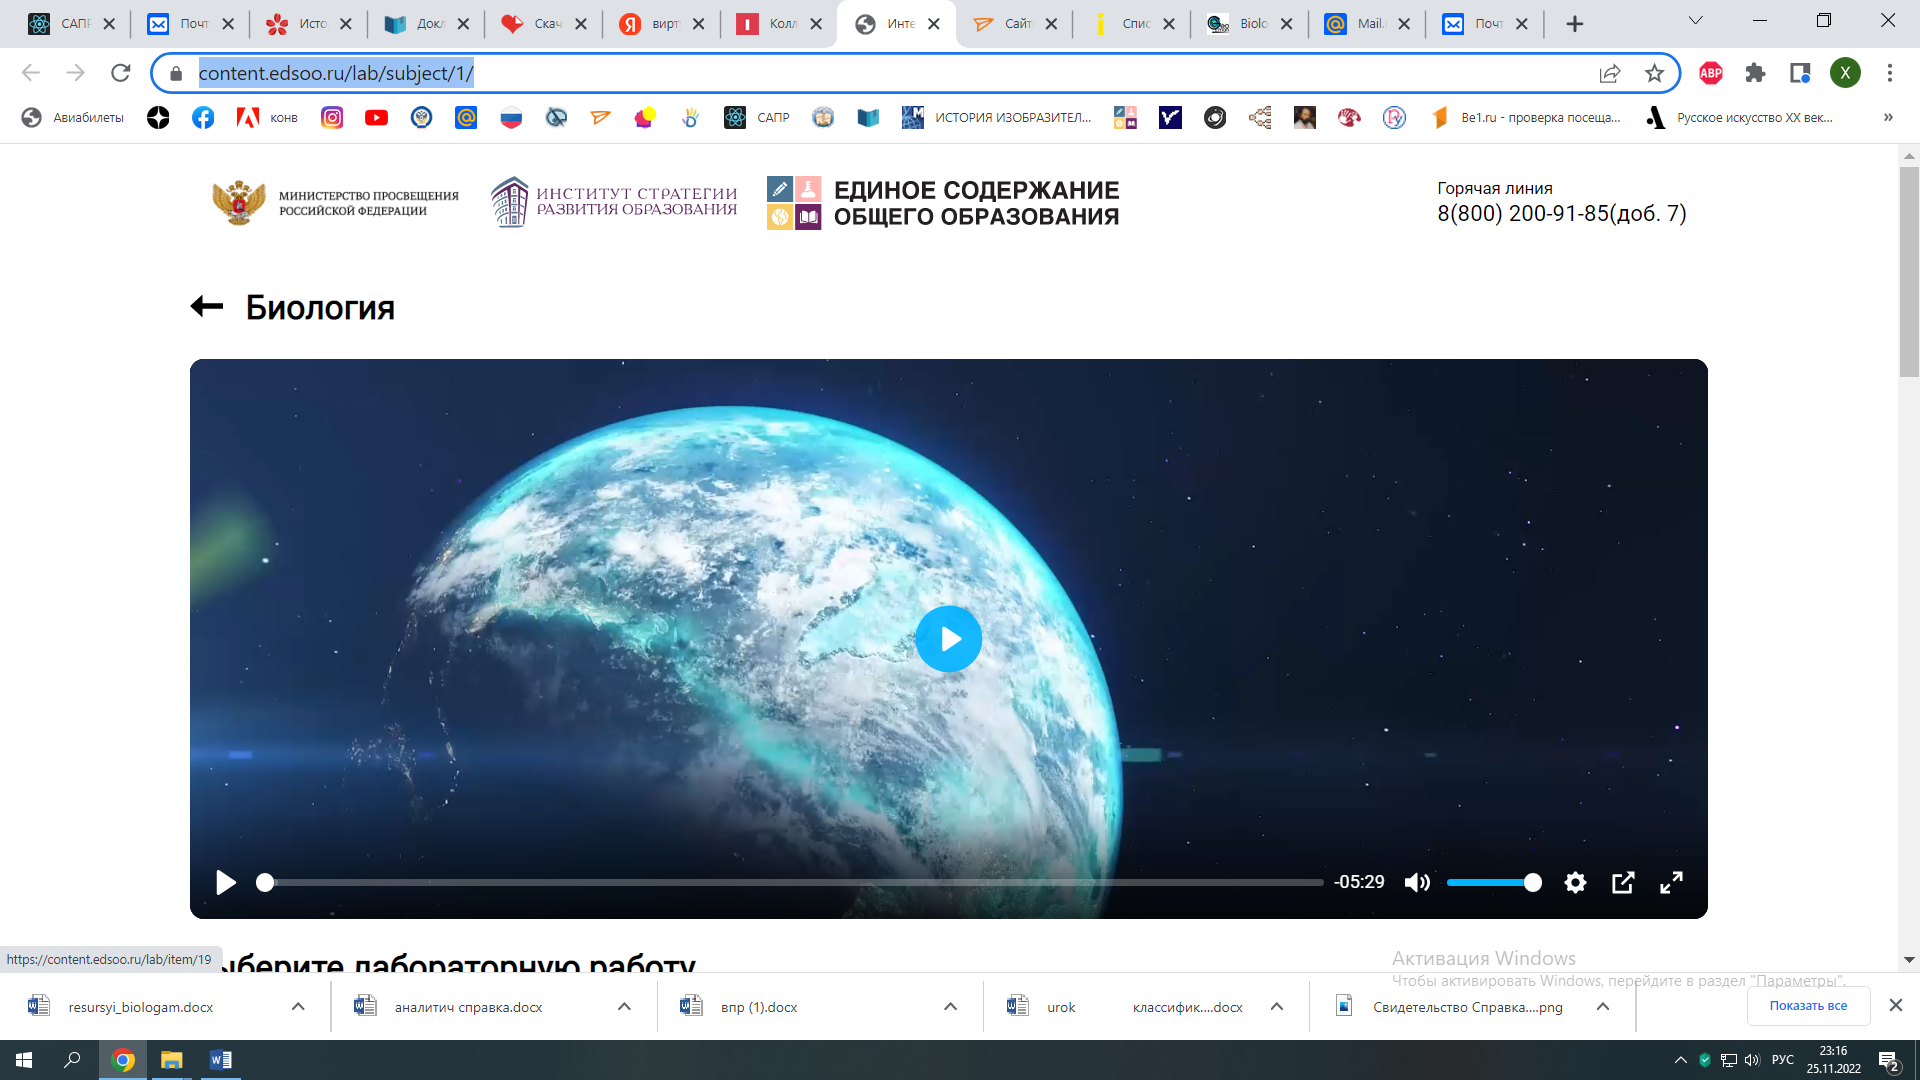Open the Instagram bookmark icon

pyautogui.click(x=332, y=118)
